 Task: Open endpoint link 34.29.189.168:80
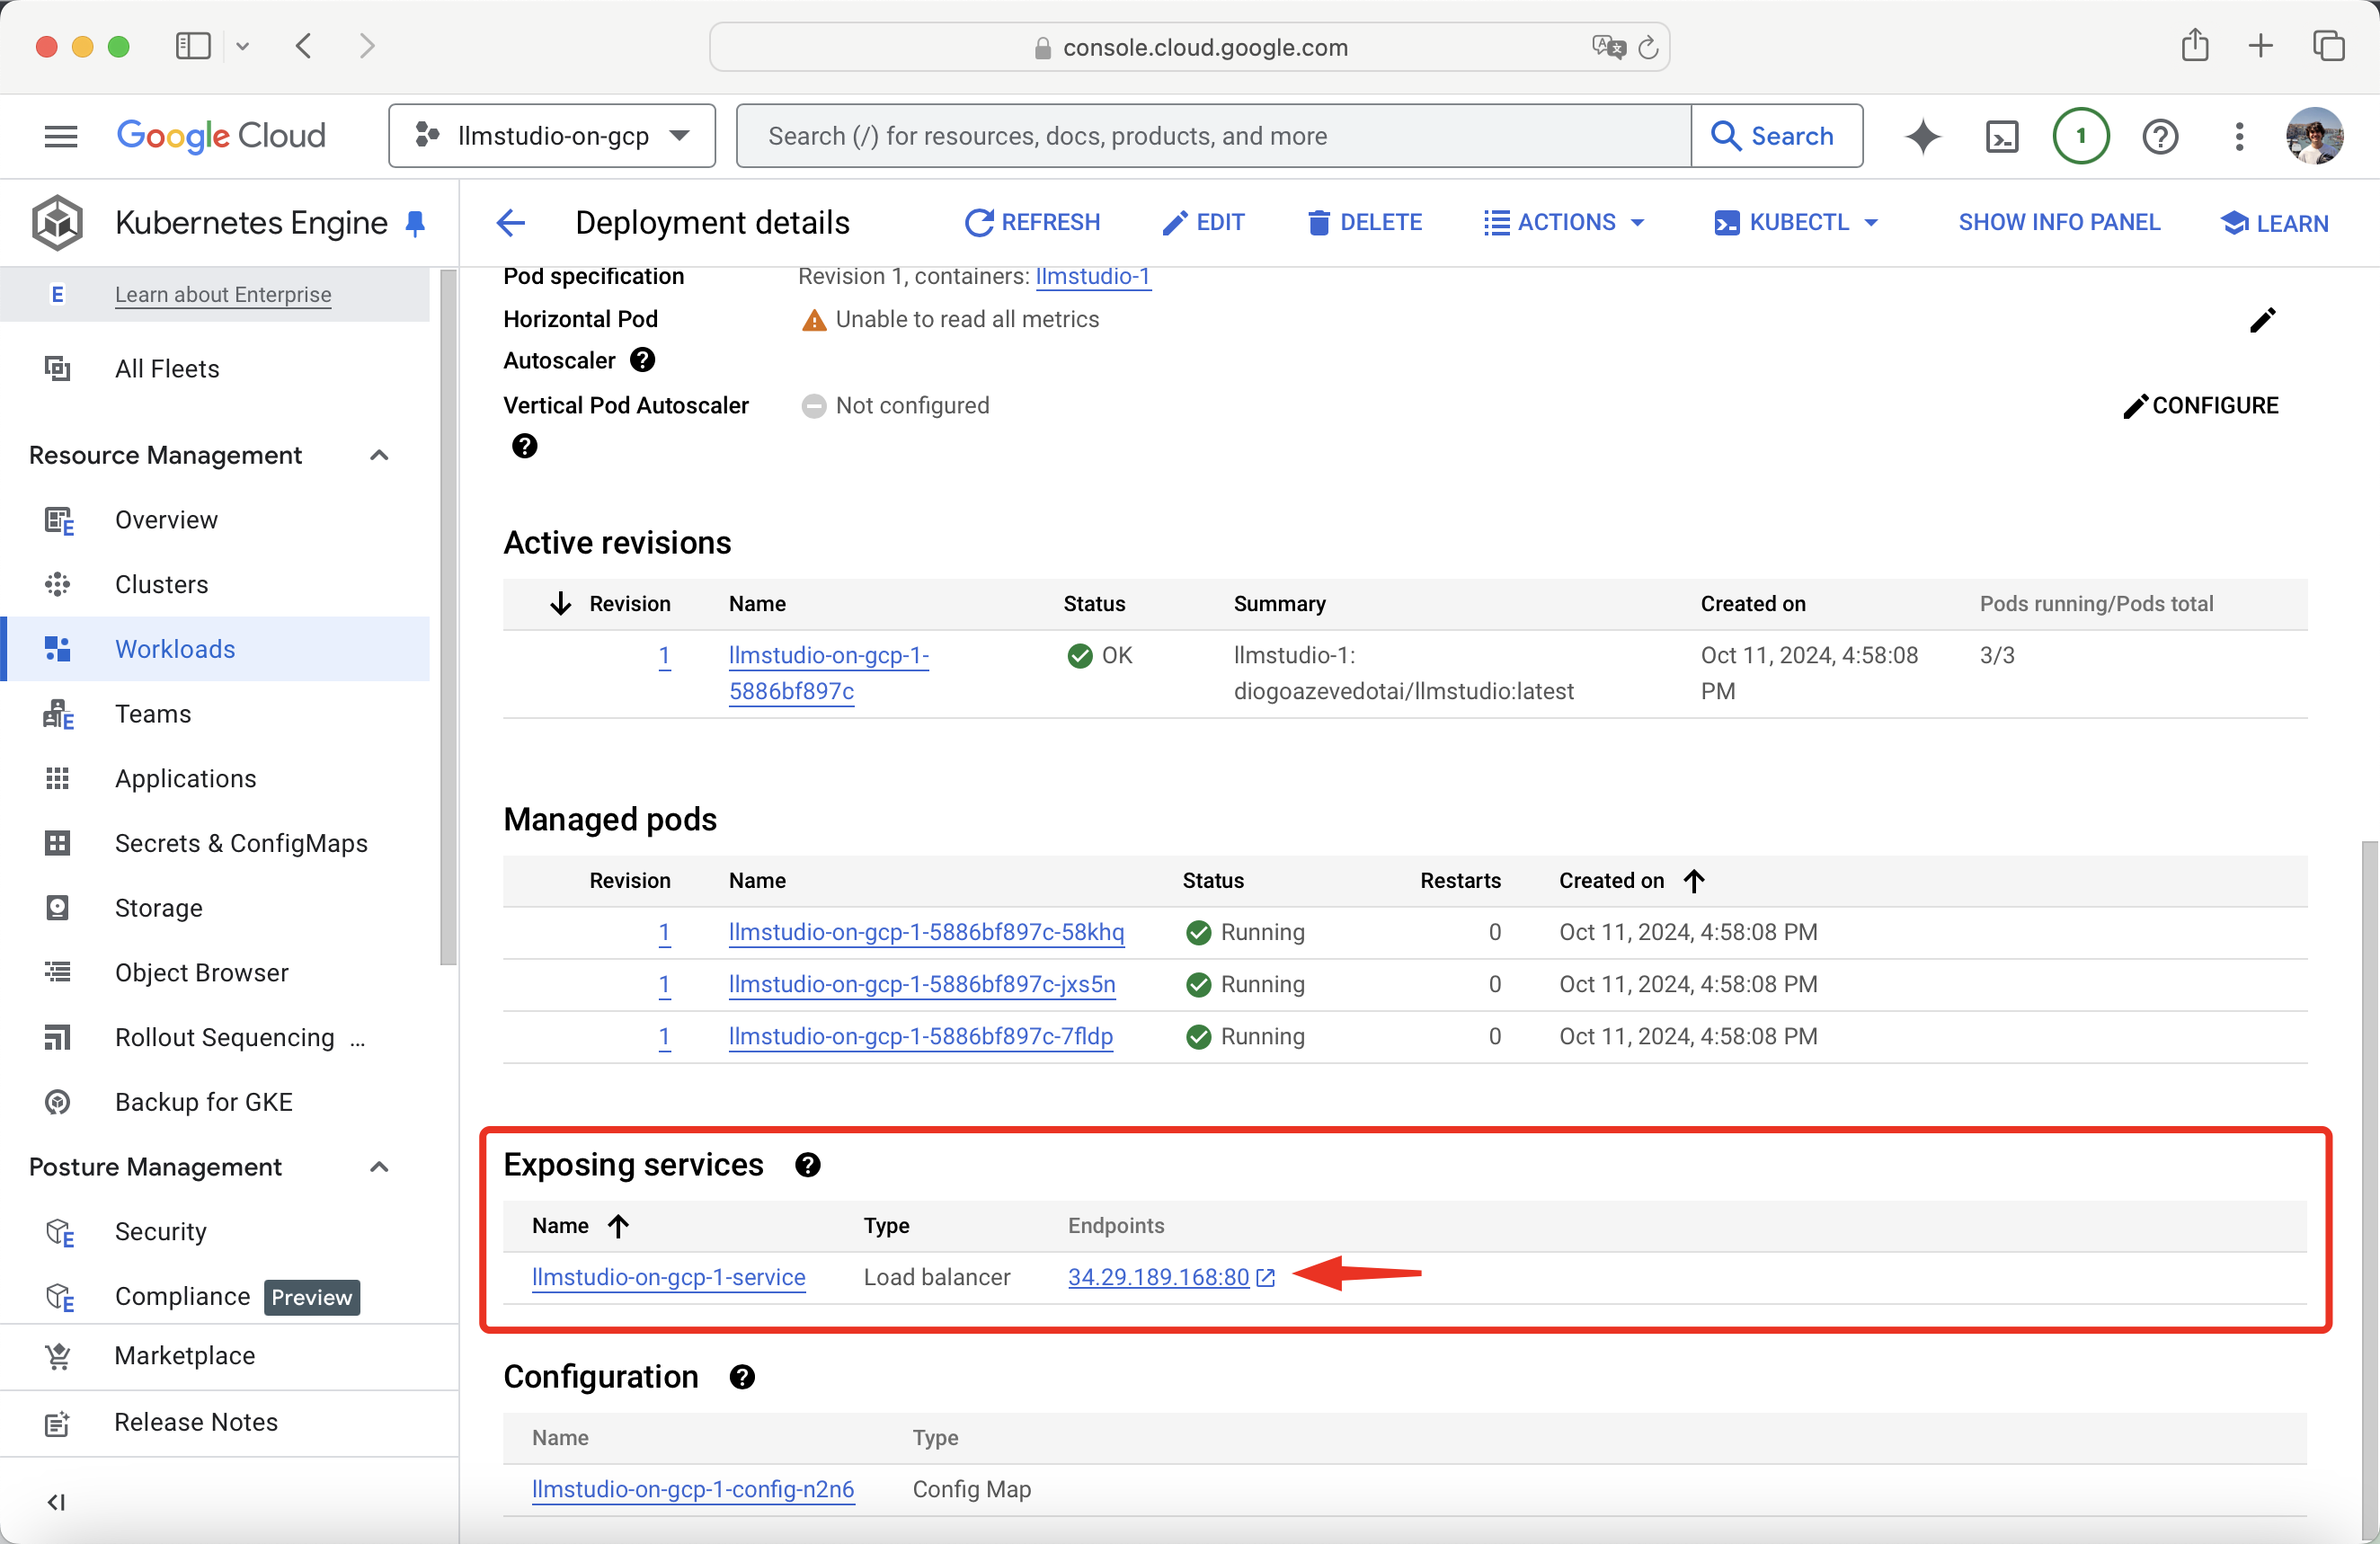coord(1158,1277)
